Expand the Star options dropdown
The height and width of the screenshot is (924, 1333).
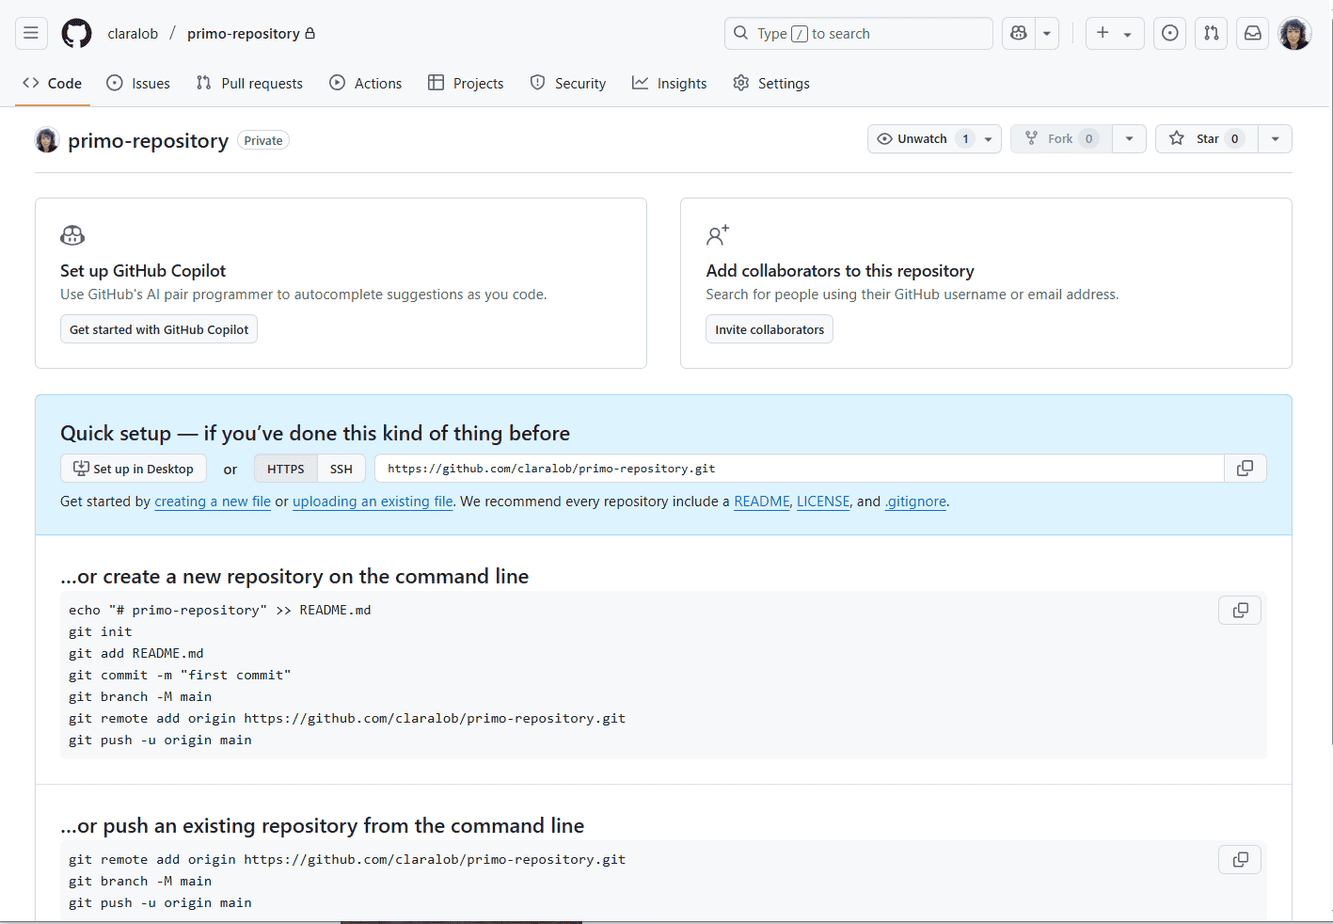[x=1275, y=138]
